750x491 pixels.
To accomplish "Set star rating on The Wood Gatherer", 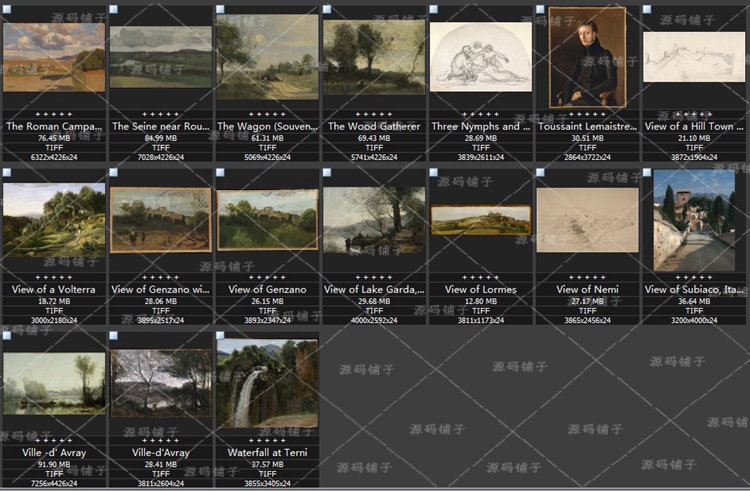I will [x=374, y=114].
